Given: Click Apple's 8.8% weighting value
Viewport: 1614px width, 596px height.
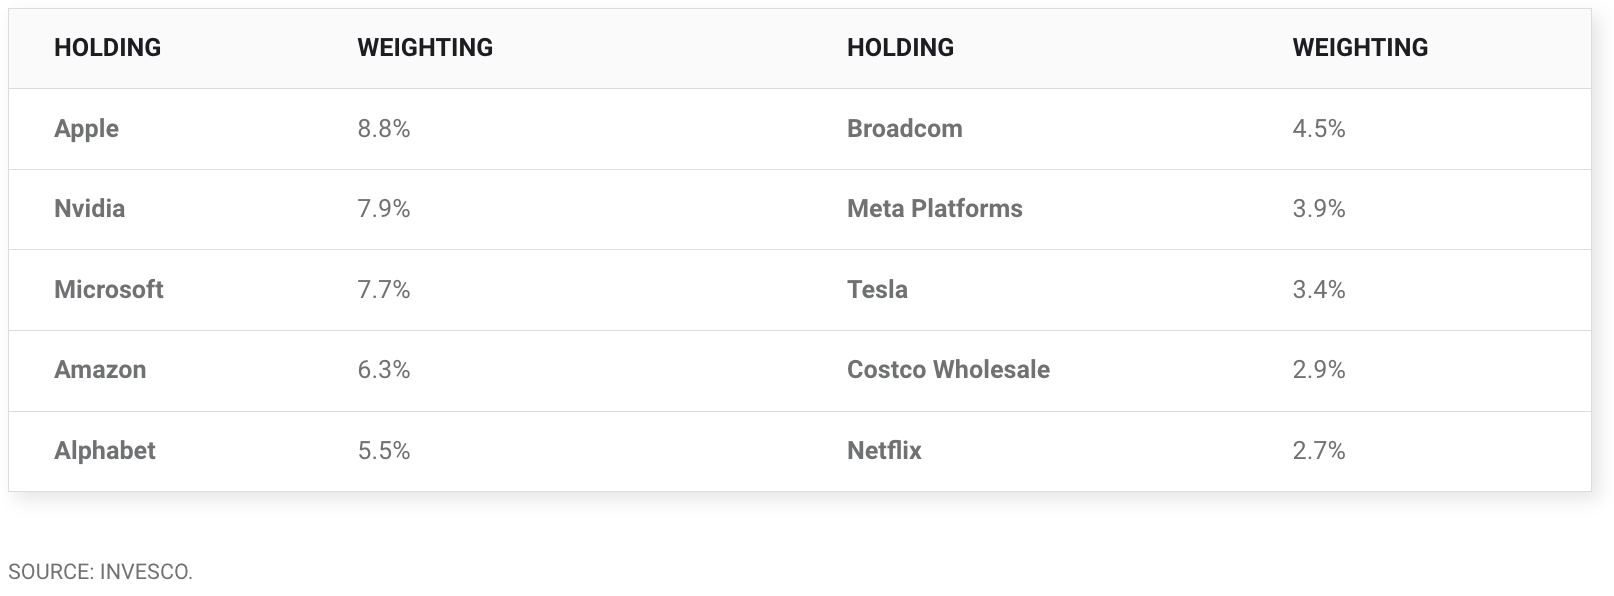Looking at the screenshot, I should coord(384,129).
